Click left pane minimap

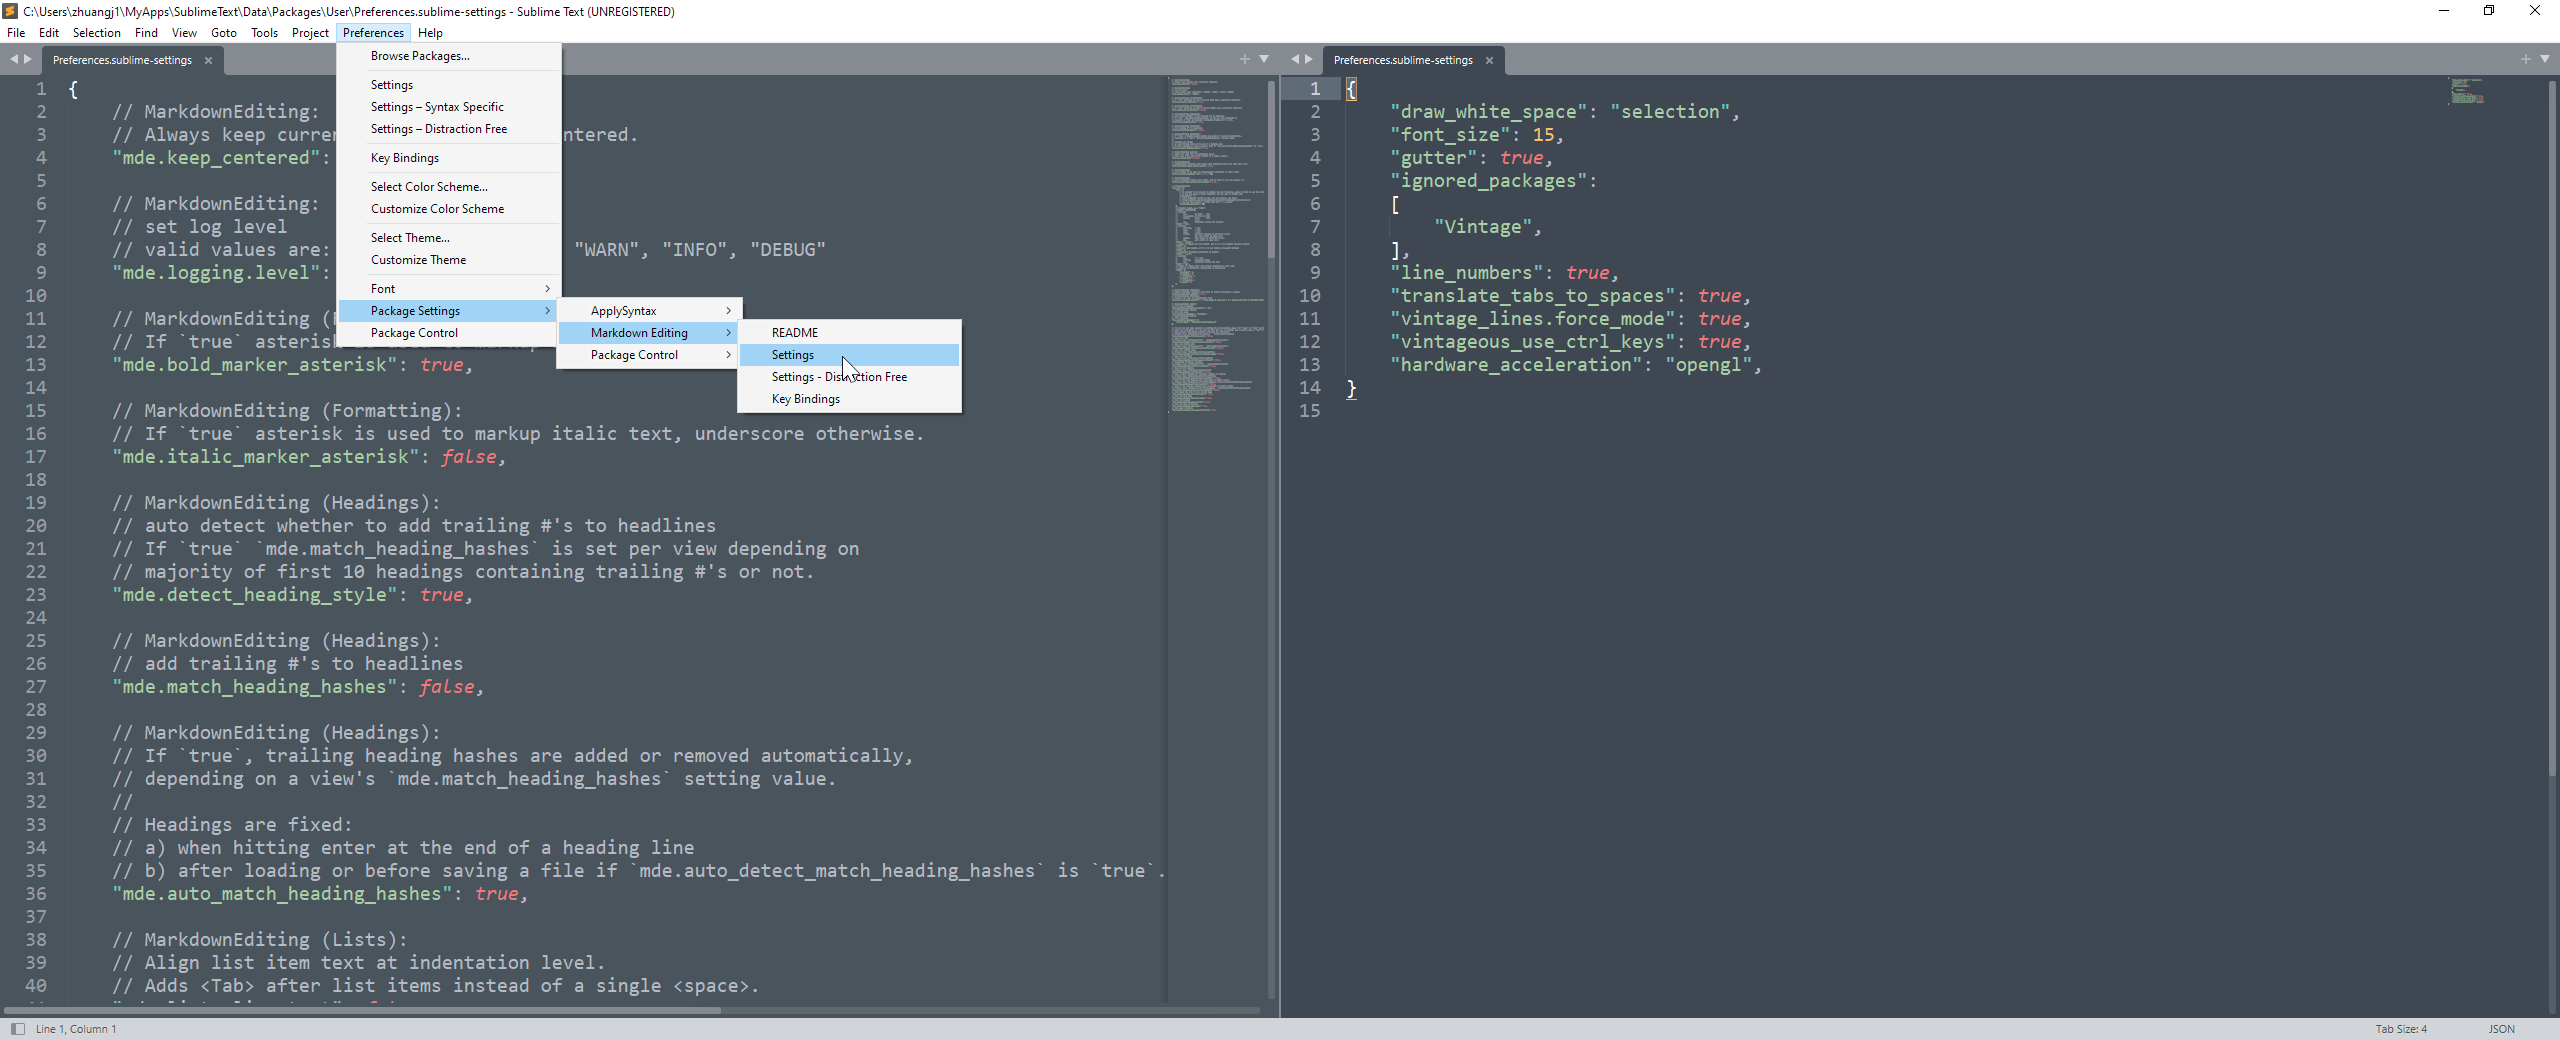(x=1216, y=245)
